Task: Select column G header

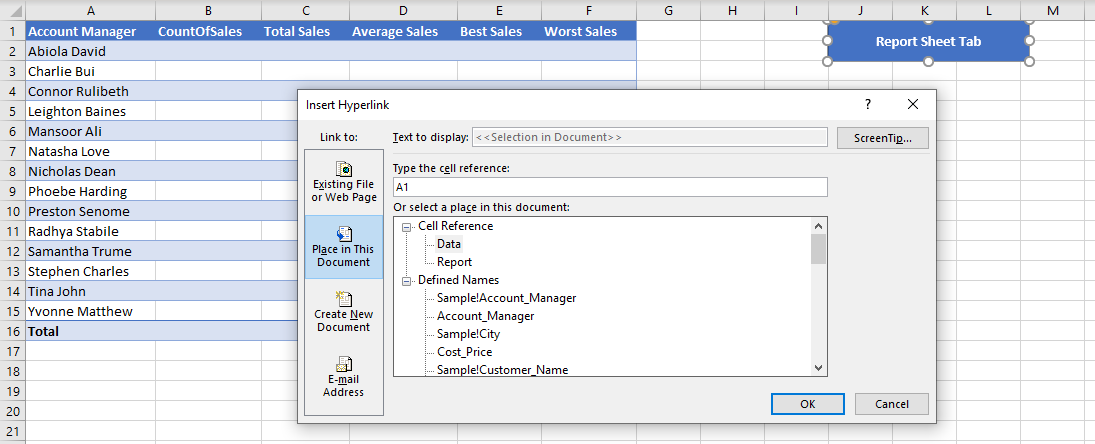Action: pos(668,10)
